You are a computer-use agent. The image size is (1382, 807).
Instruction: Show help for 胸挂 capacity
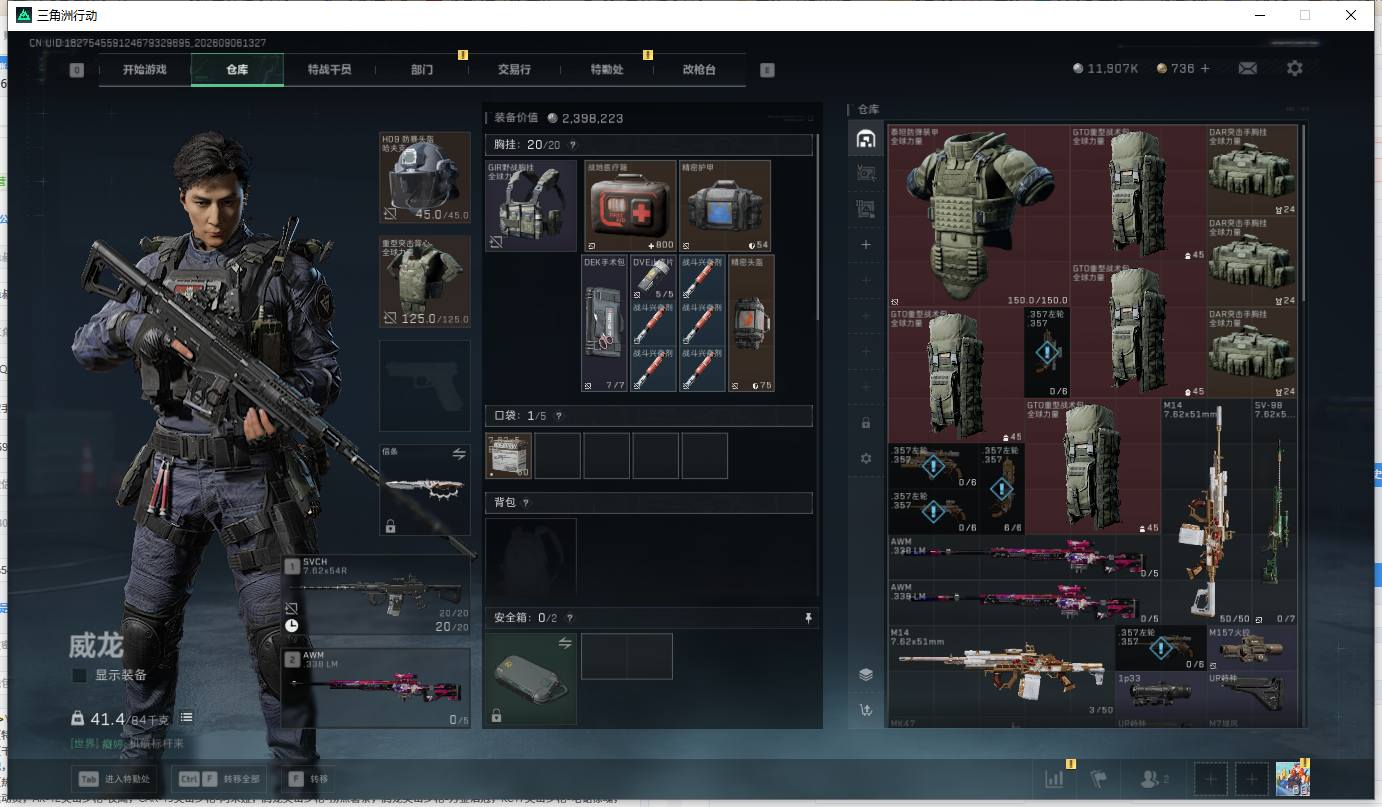click(573, 145)
